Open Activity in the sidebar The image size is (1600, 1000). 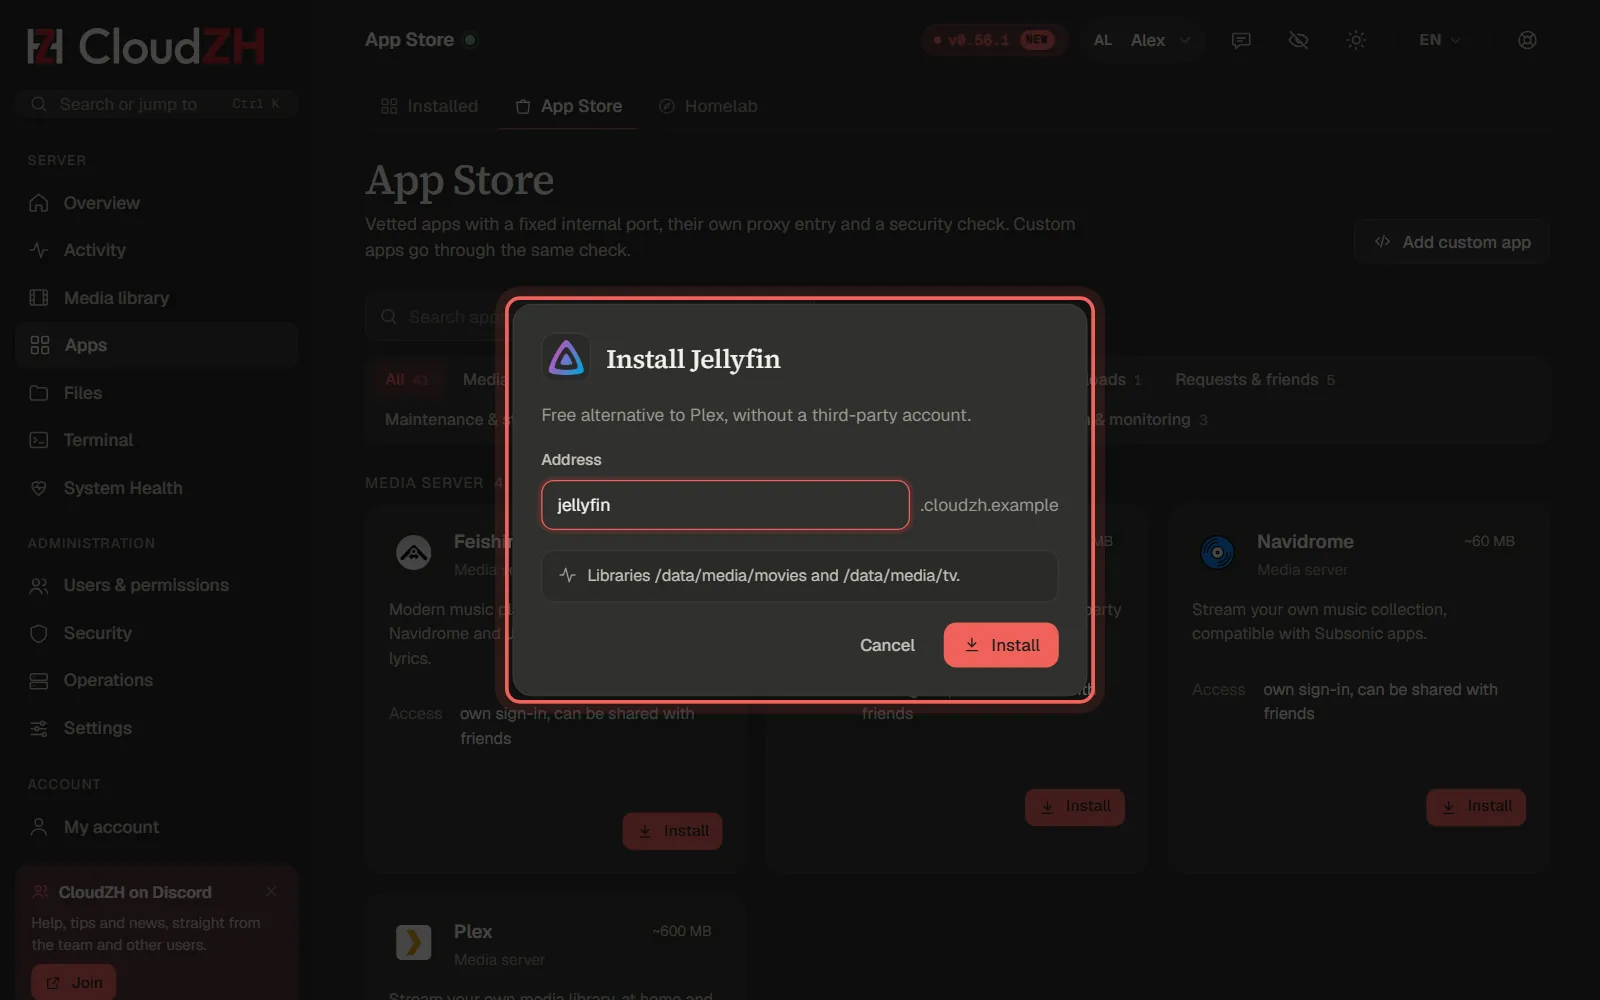pos(157,250)
